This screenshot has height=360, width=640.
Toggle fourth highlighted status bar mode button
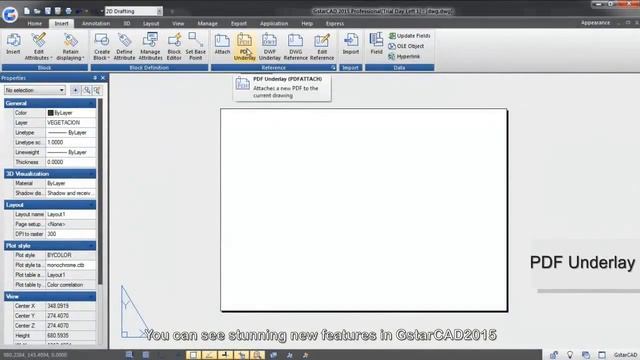point(241,355)
